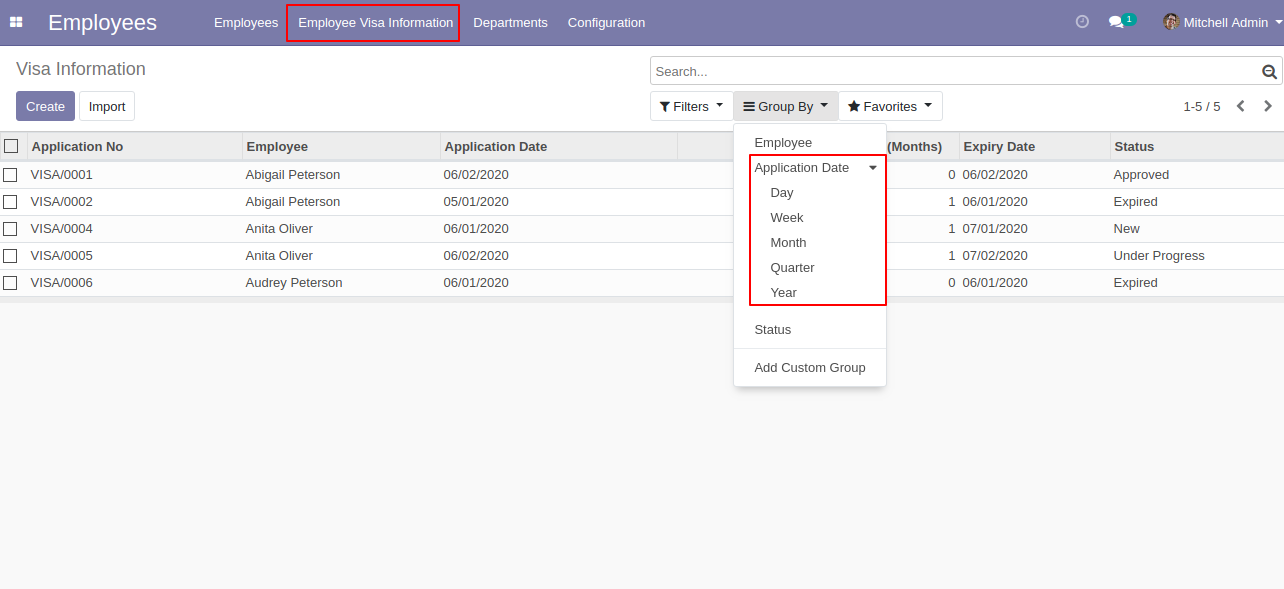Click the Import button
Screen dimensions: 1284x589
107,106
